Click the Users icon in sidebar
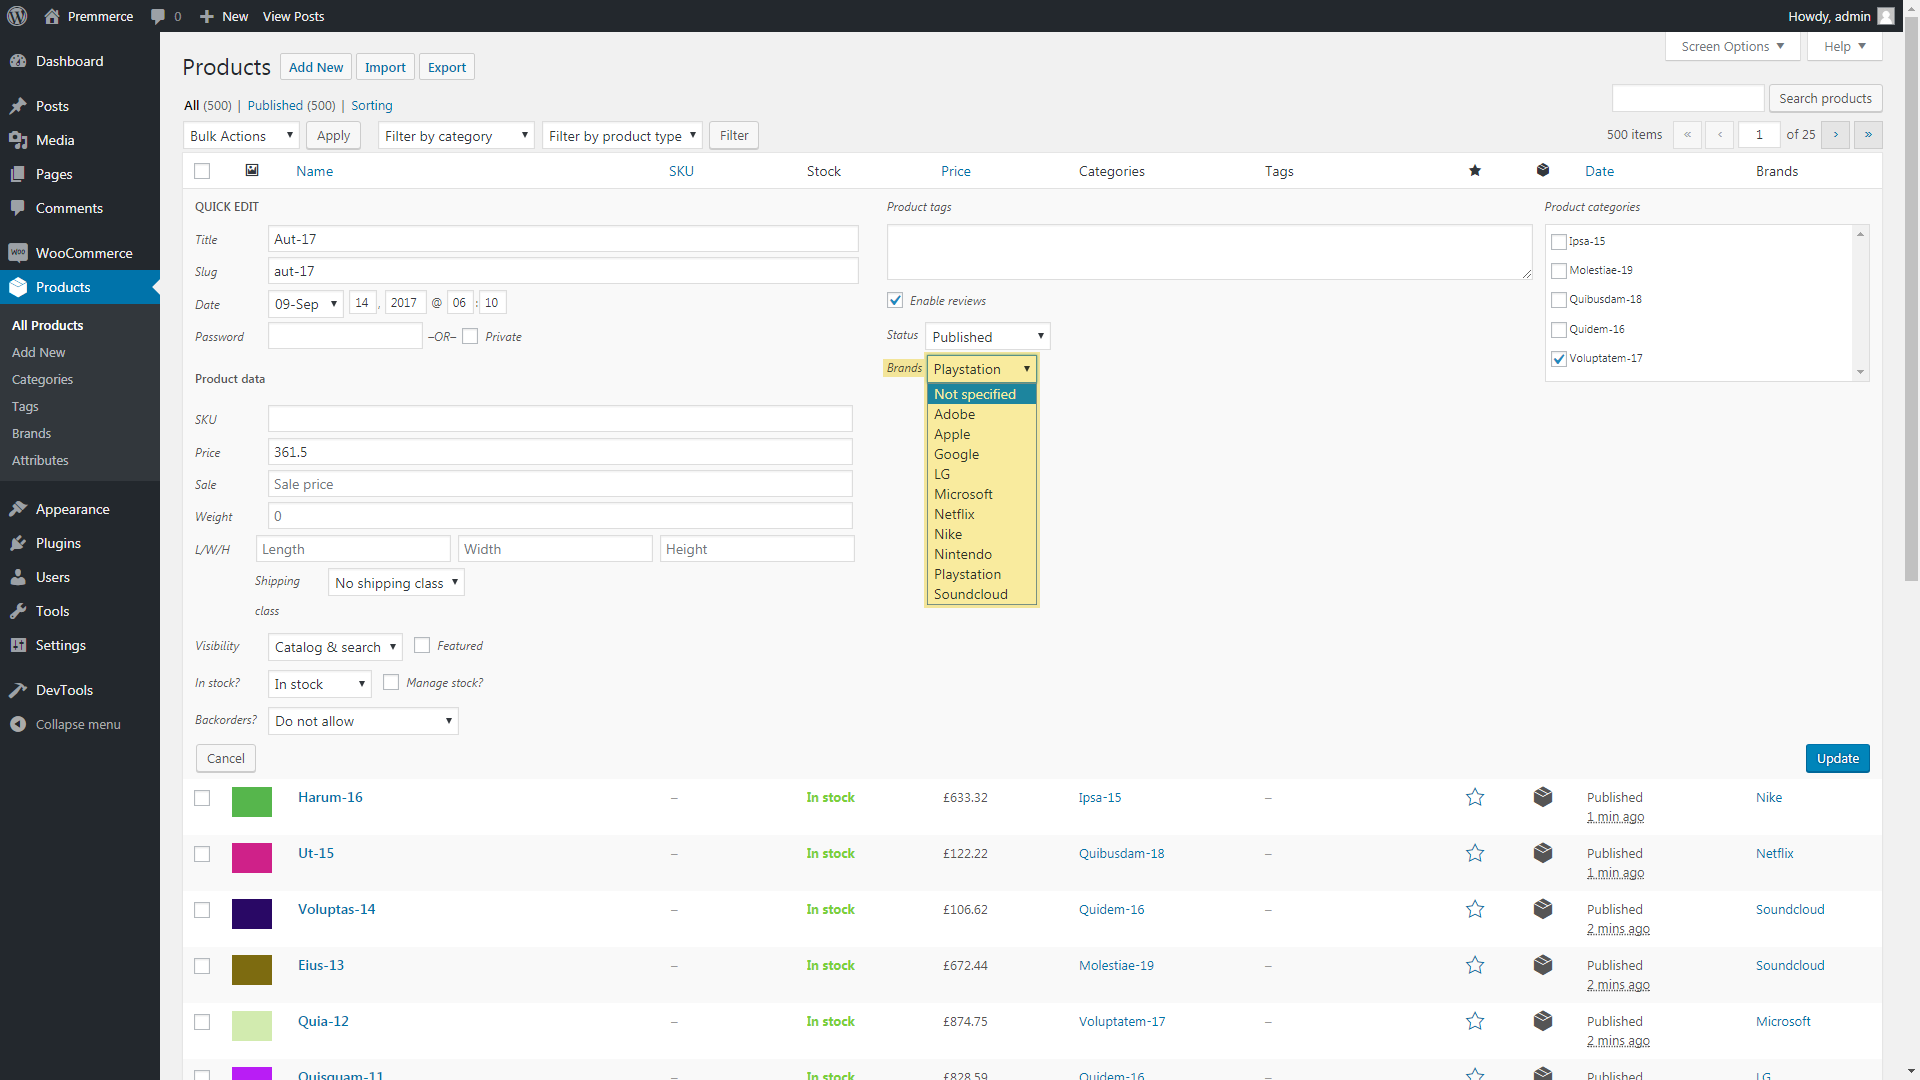 [18, 577]
